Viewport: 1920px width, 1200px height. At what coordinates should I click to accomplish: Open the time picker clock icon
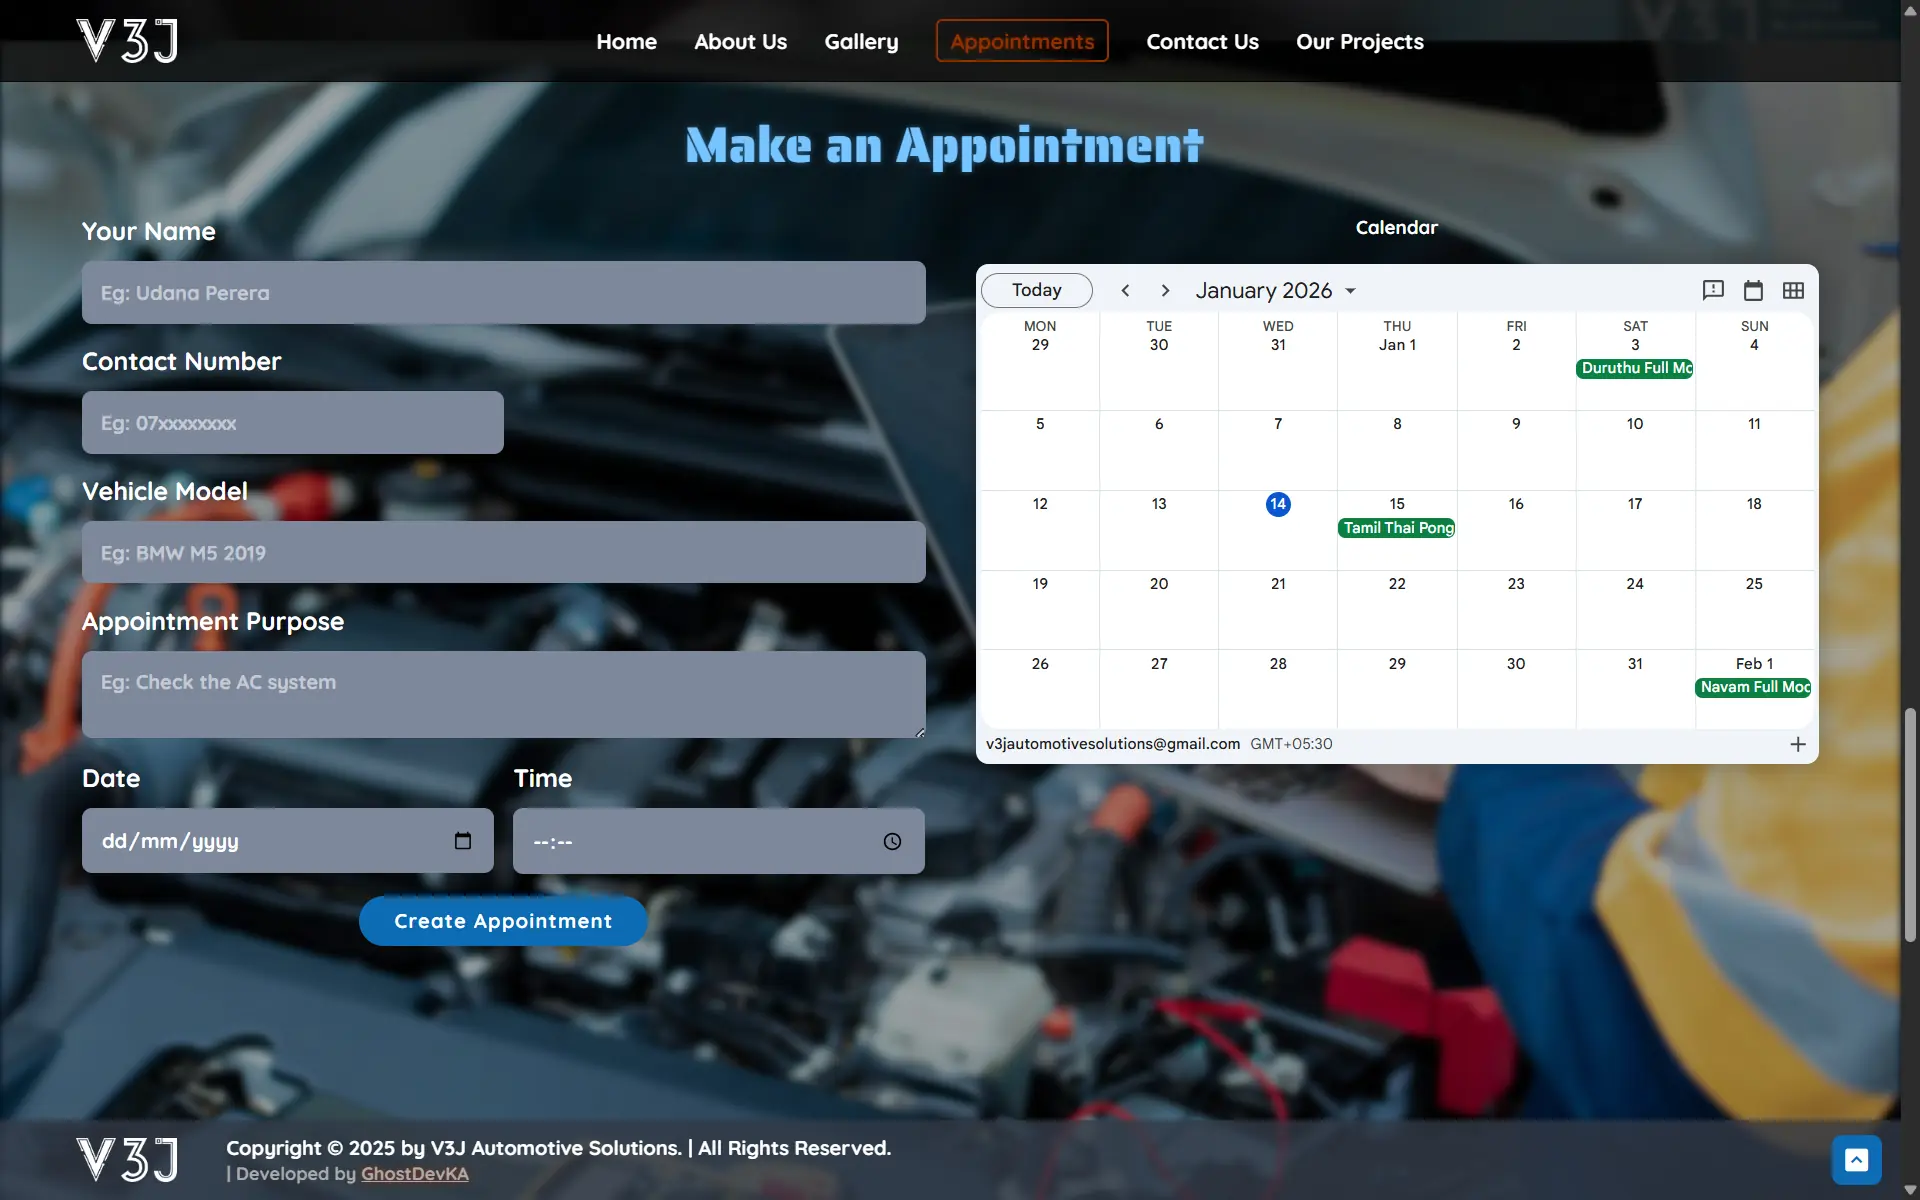[892, 842]
